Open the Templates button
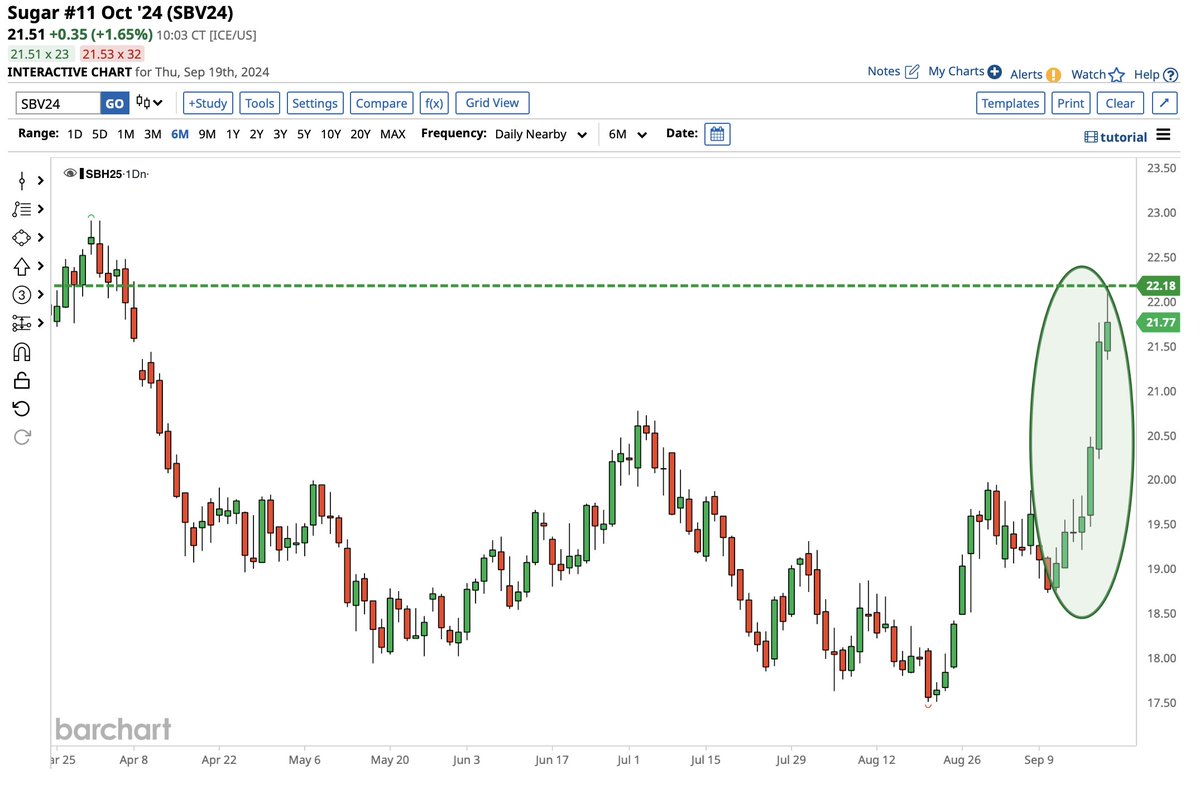The height and width of the screenshot is (789, 1200). (1010, 103)
